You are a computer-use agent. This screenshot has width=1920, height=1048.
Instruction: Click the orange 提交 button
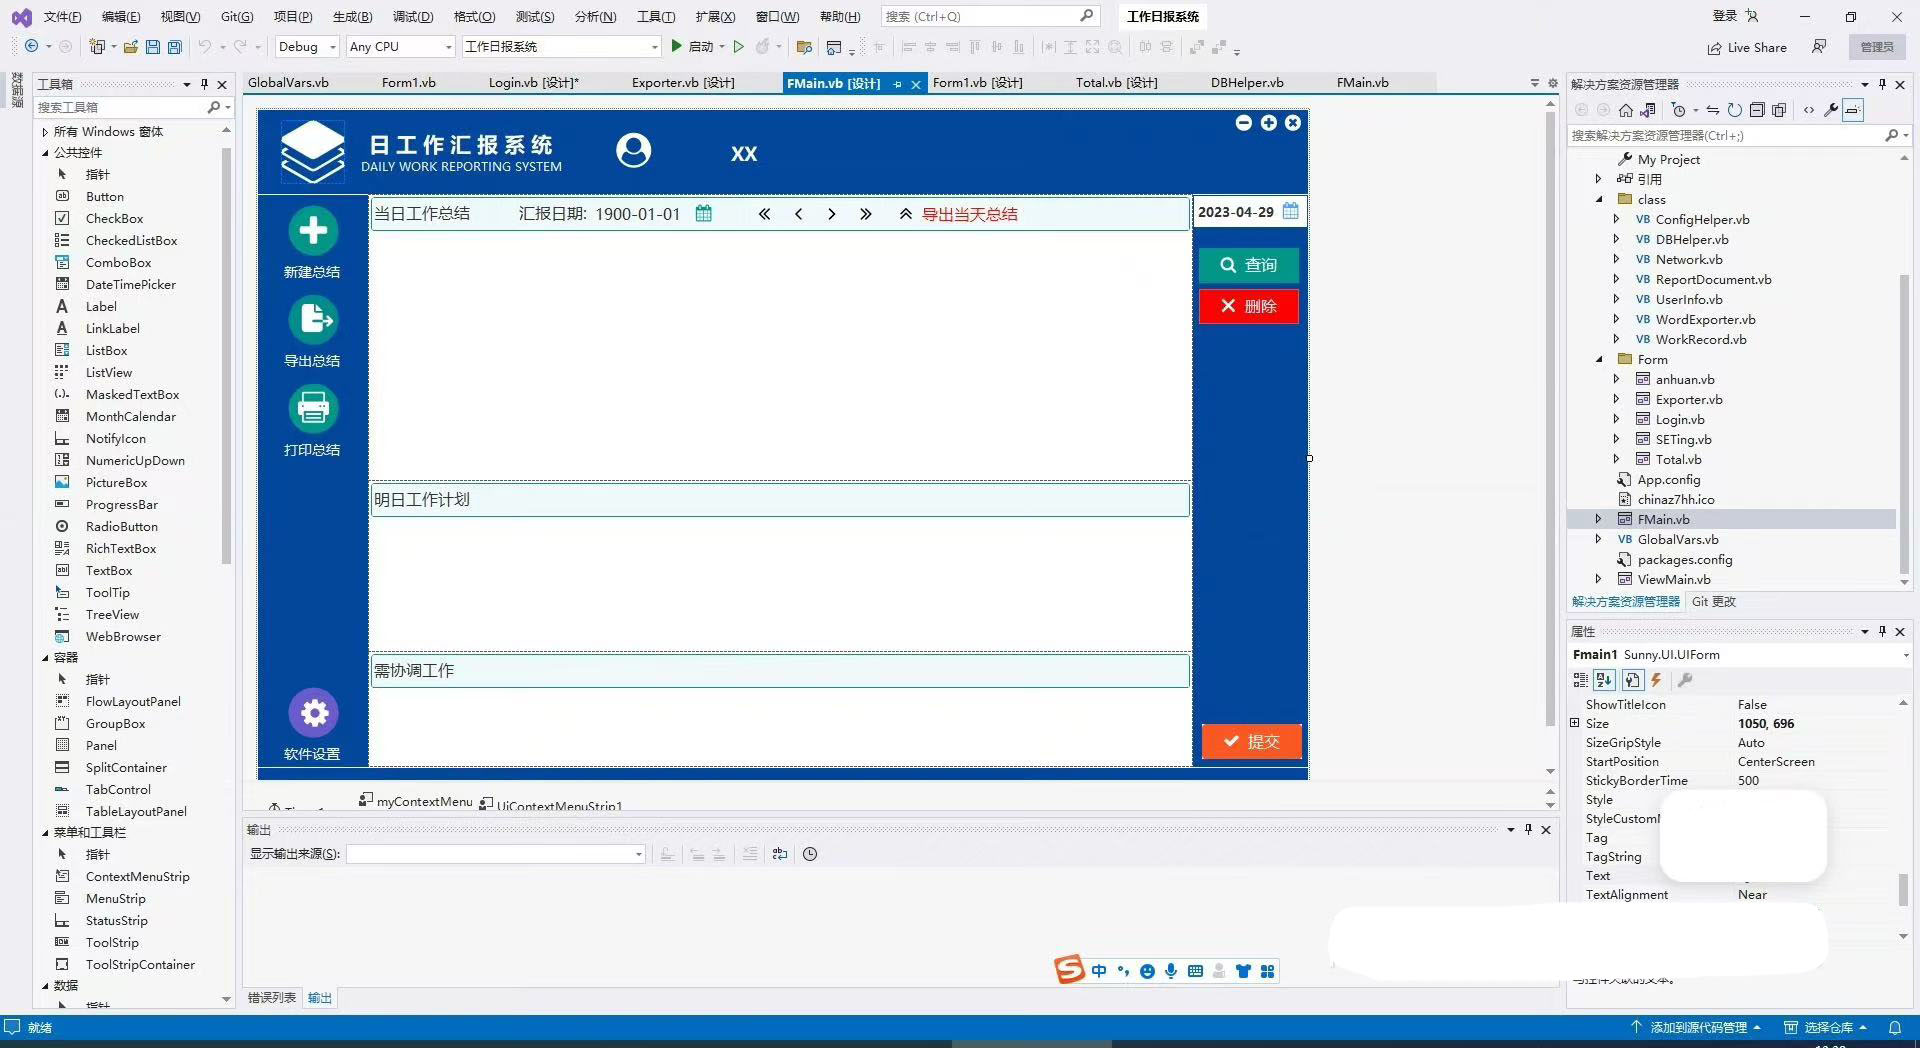pyautogui.click(x=1251, y=741)
